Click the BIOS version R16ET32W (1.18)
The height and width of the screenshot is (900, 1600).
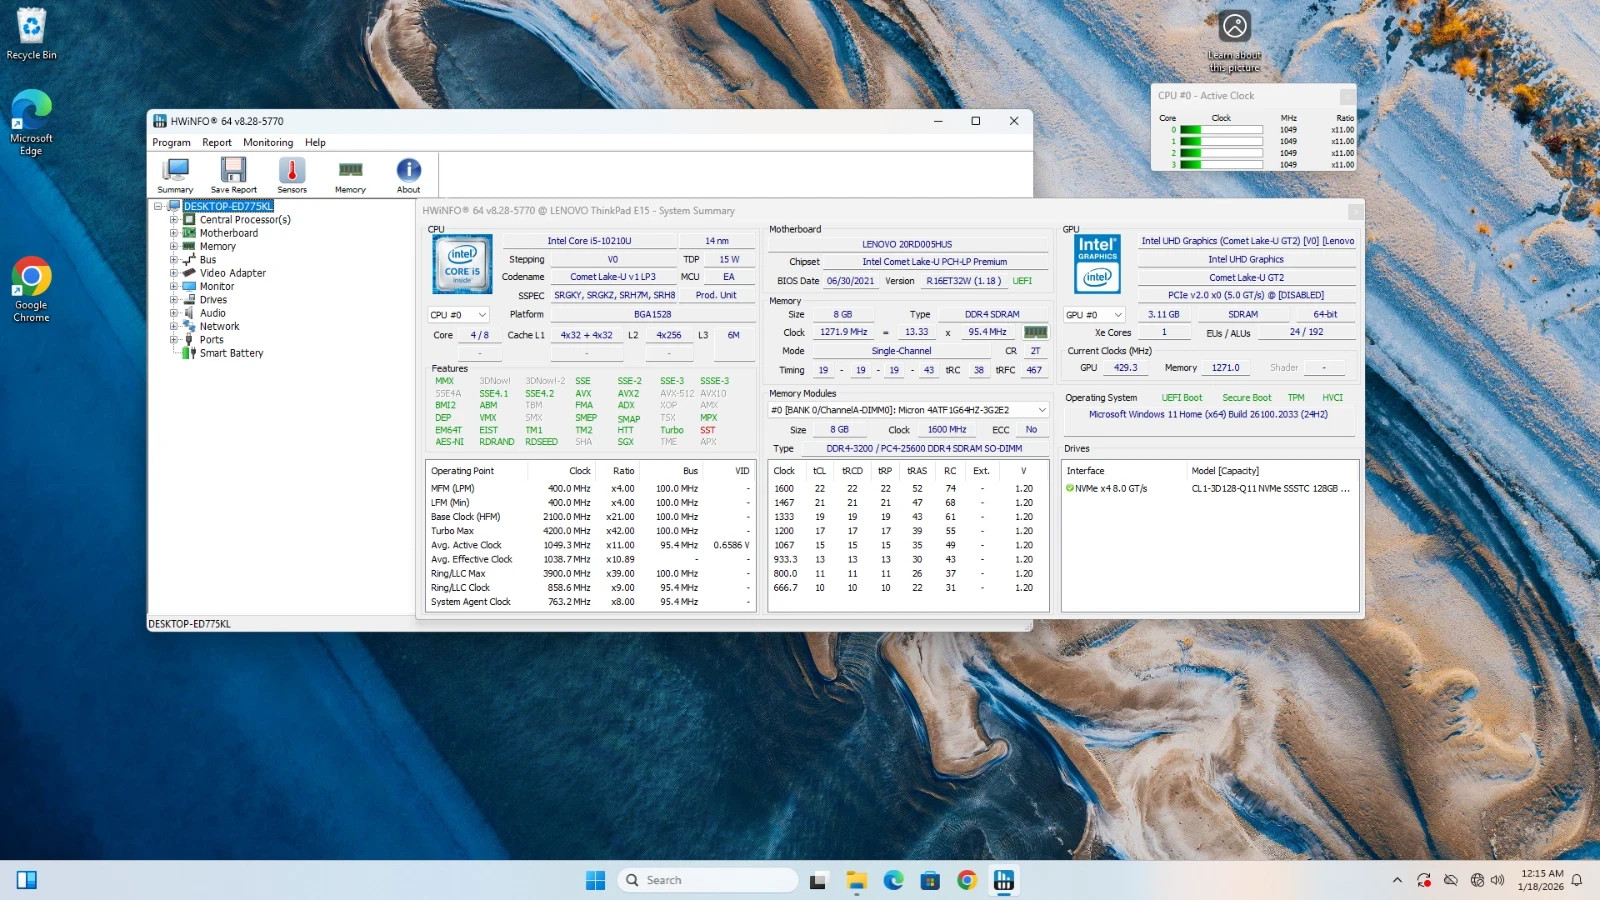(x=963, y=281)
